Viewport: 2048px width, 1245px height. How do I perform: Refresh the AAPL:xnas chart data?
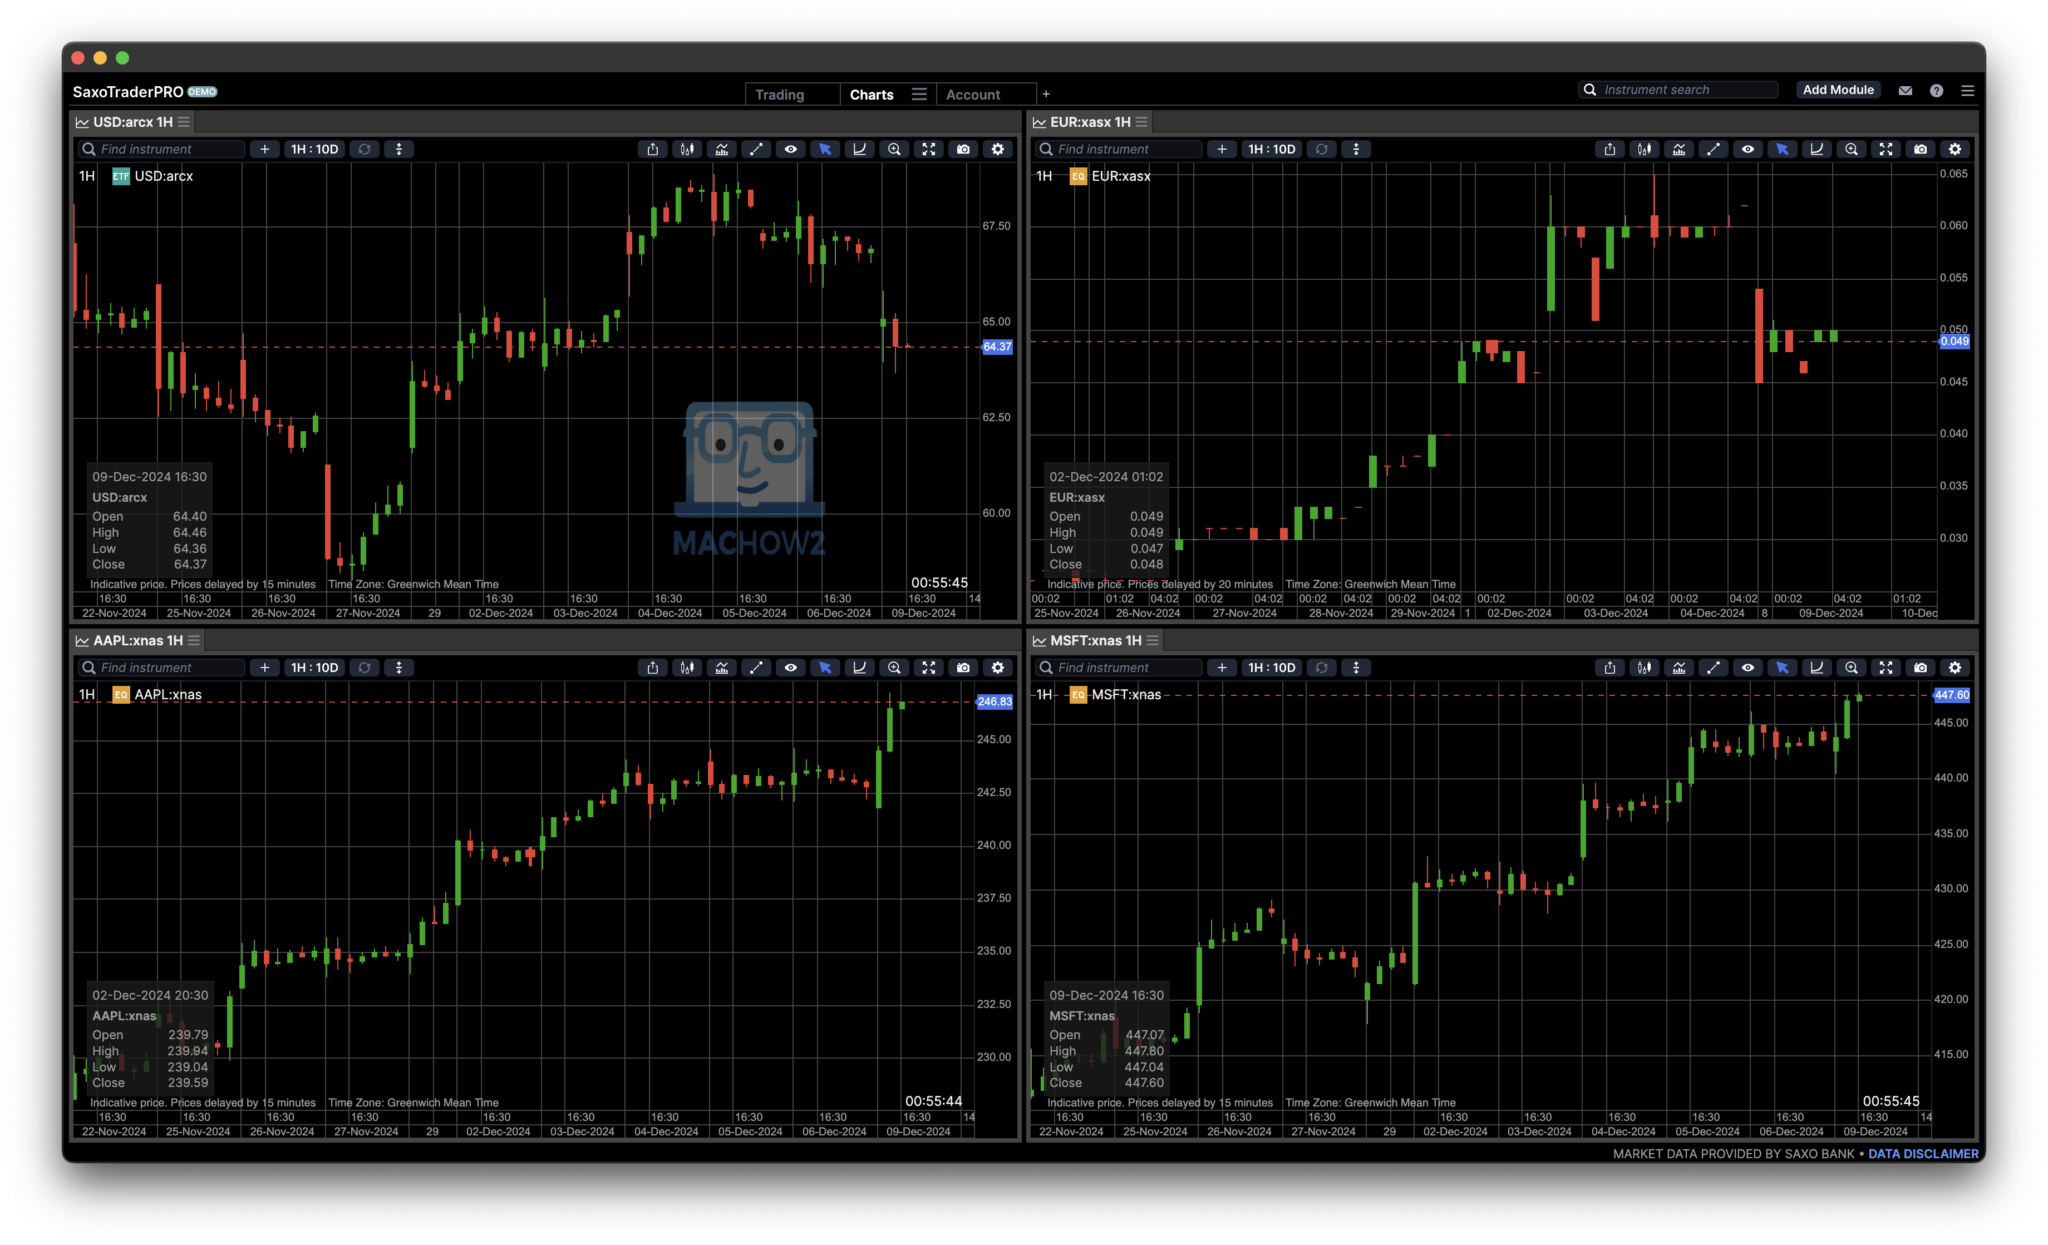click(x=364, y=667)
